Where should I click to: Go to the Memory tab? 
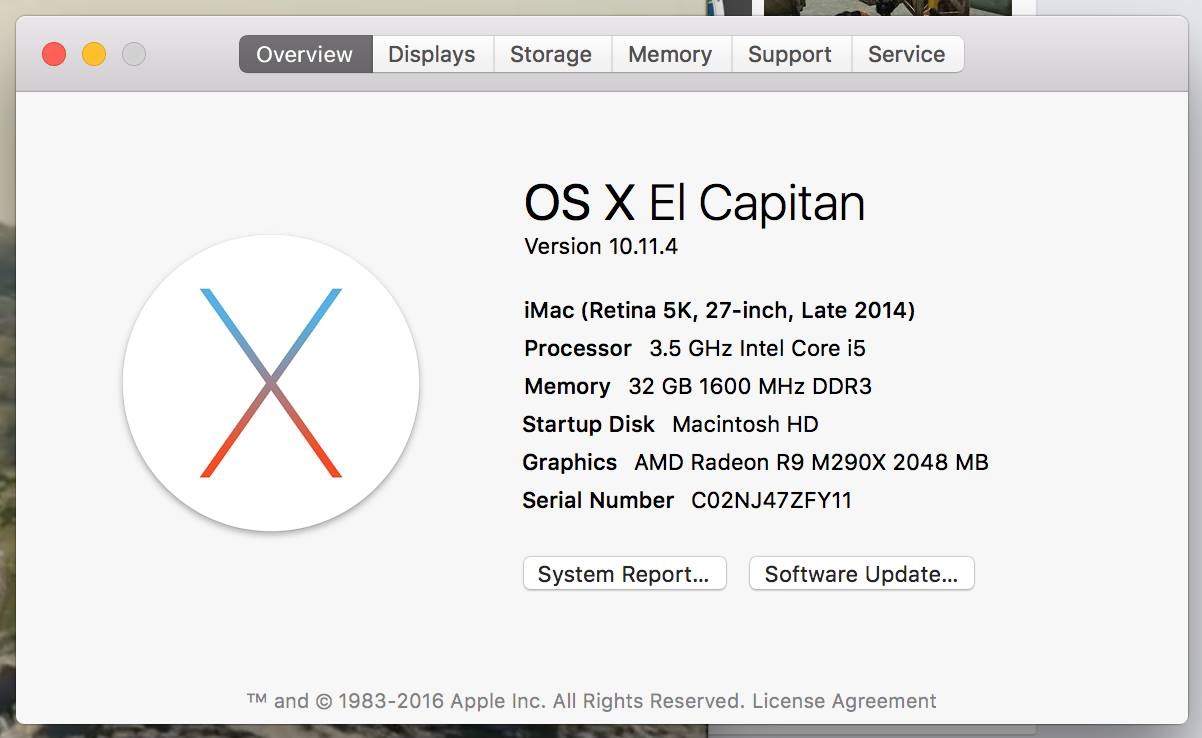coord(670,54)
